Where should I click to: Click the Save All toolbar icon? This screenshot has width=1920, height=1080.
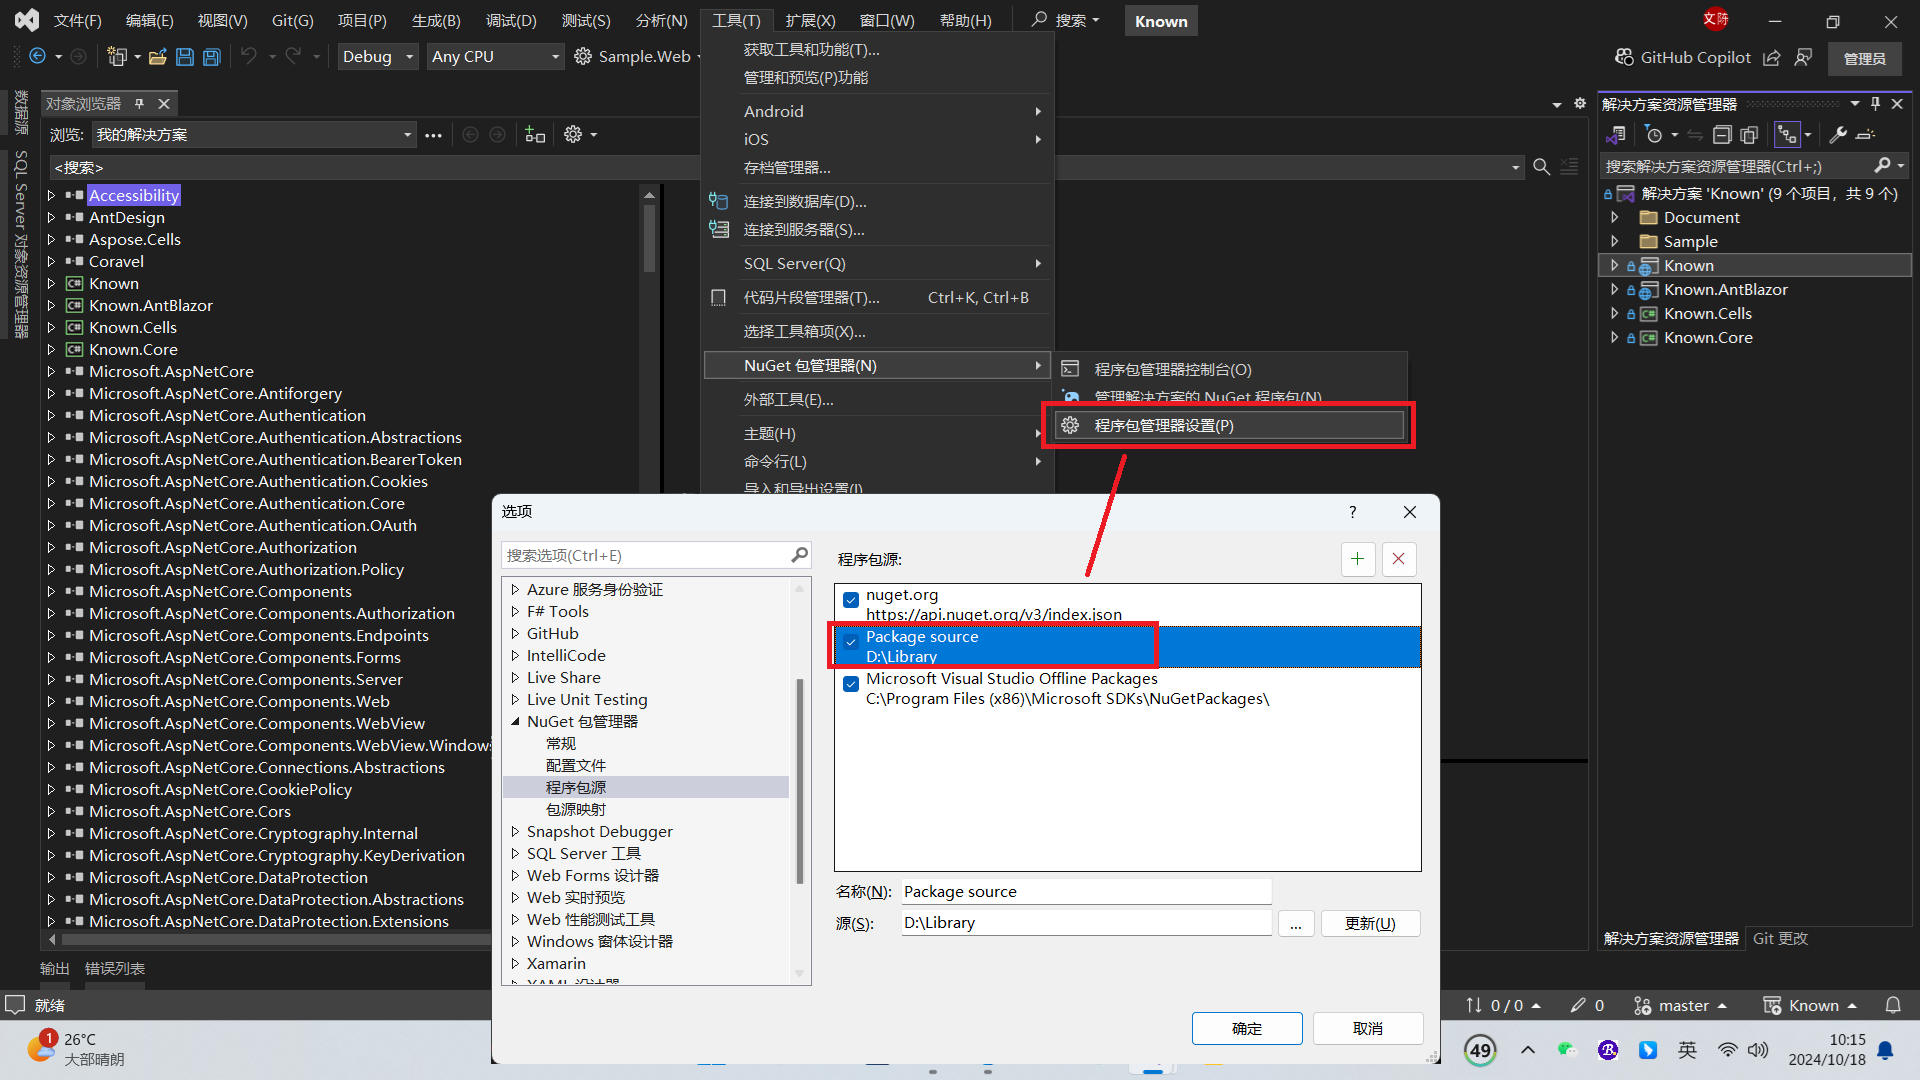(212, 57)
